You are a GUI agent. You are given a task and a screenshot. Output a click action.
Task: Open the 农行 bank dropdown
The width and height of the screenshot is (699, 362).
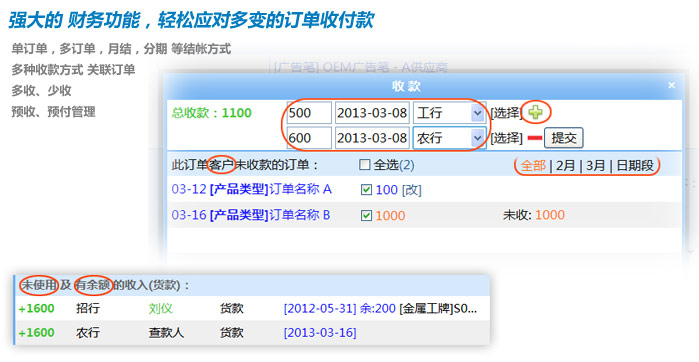click(449, 138)
